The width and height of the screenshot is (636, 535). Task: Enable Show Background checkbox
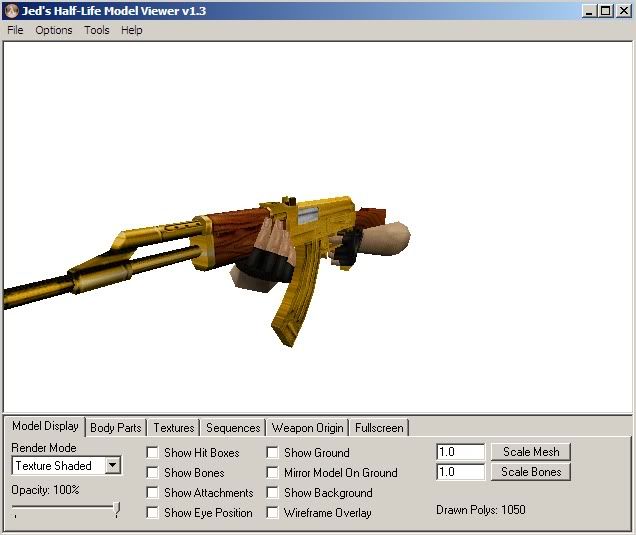(x=272, y=492)
